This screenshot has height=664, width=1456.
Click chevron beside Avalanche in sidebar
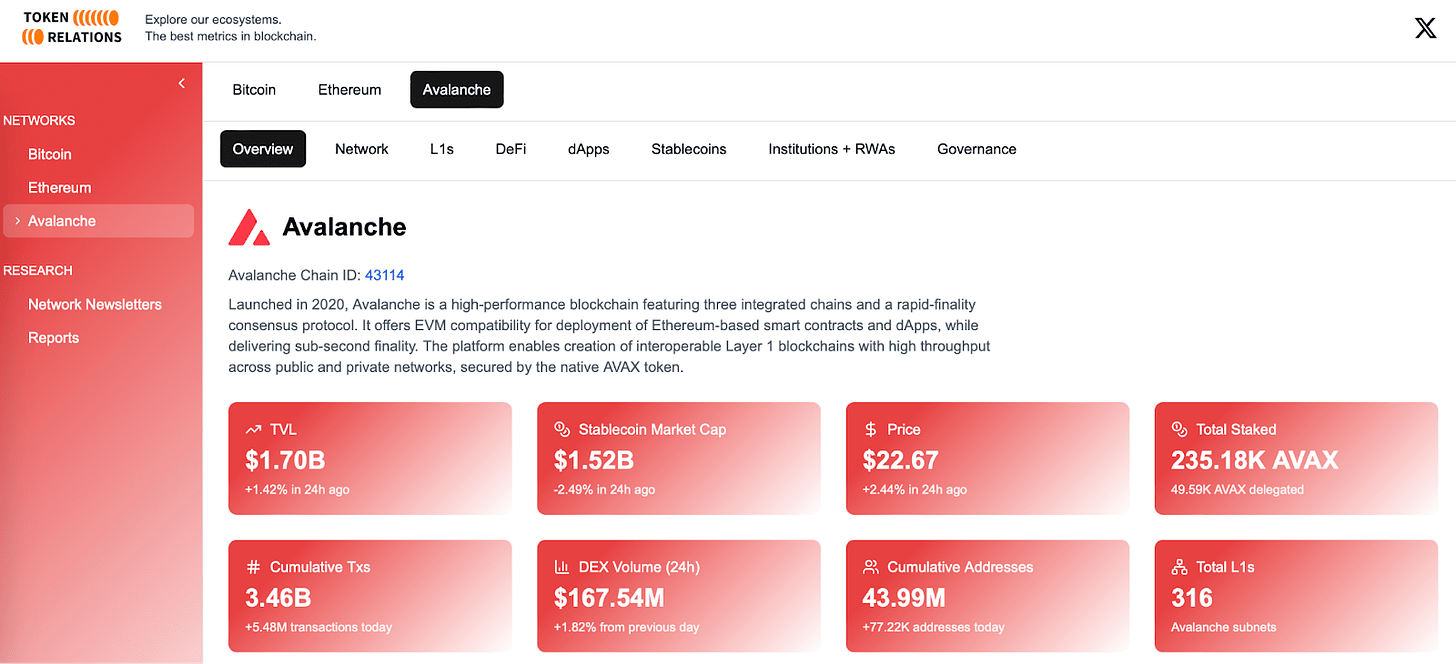pos(17,221)
